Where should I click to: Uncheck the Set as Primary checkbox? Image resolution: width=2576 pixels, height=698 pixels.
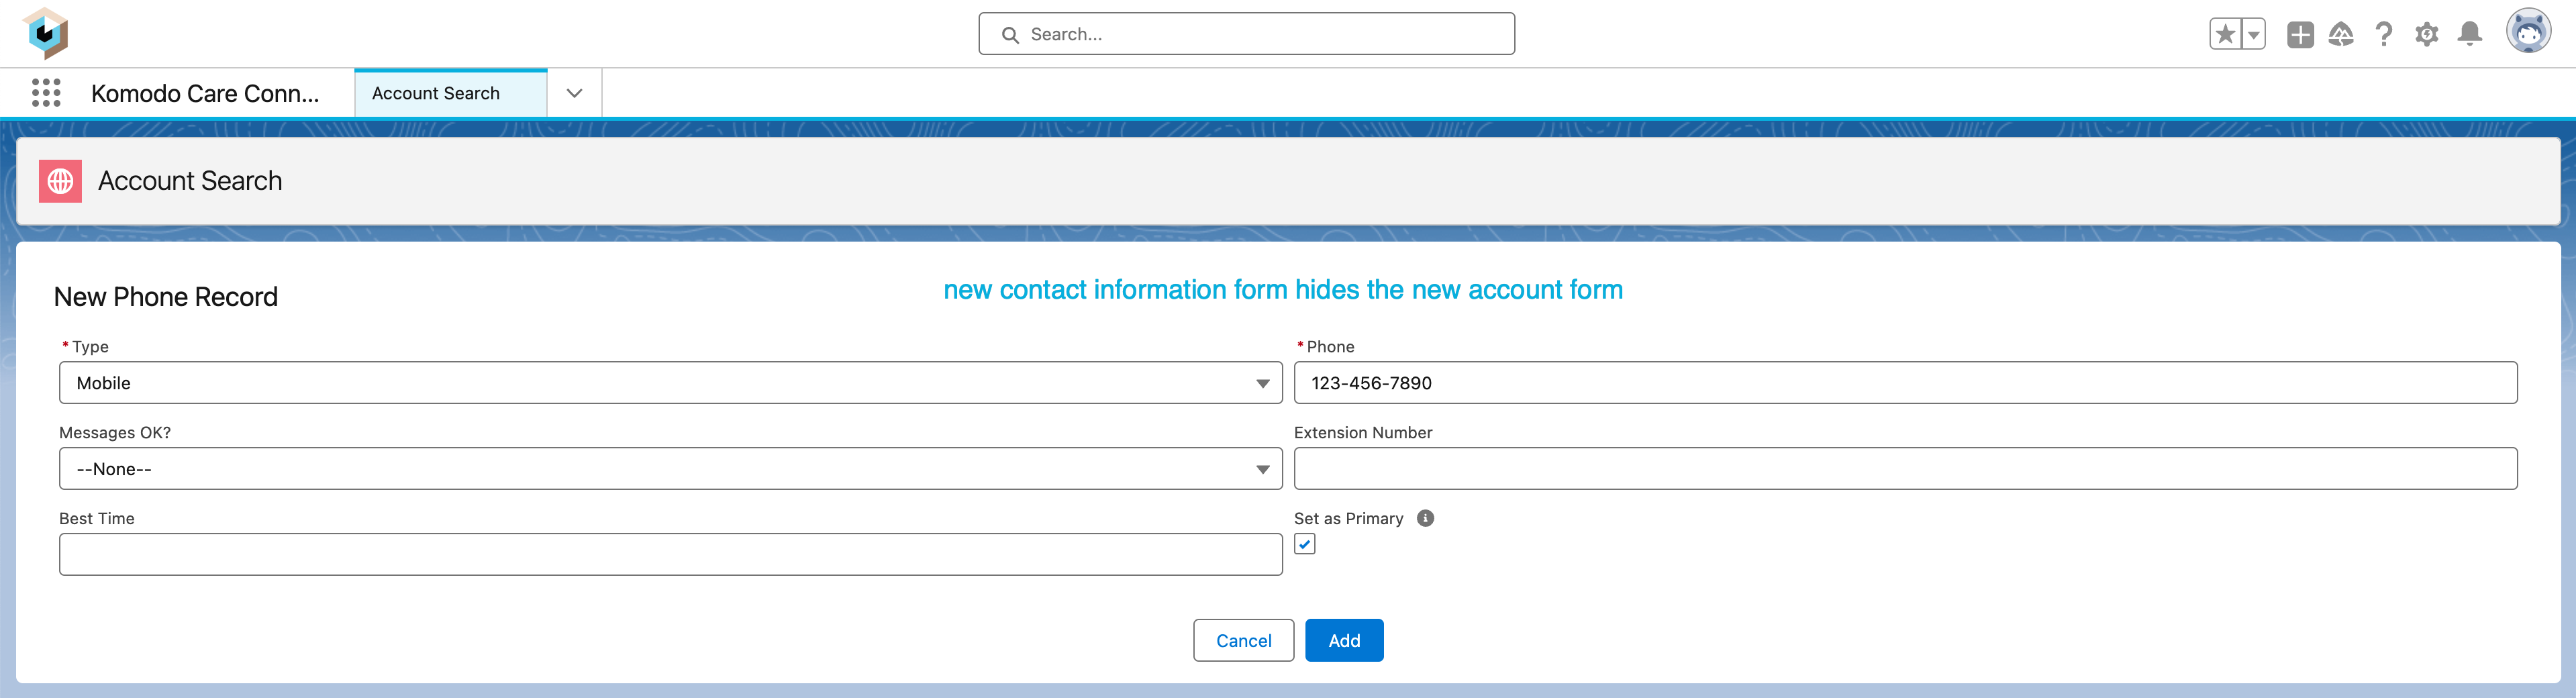(x=1305, y=544)
